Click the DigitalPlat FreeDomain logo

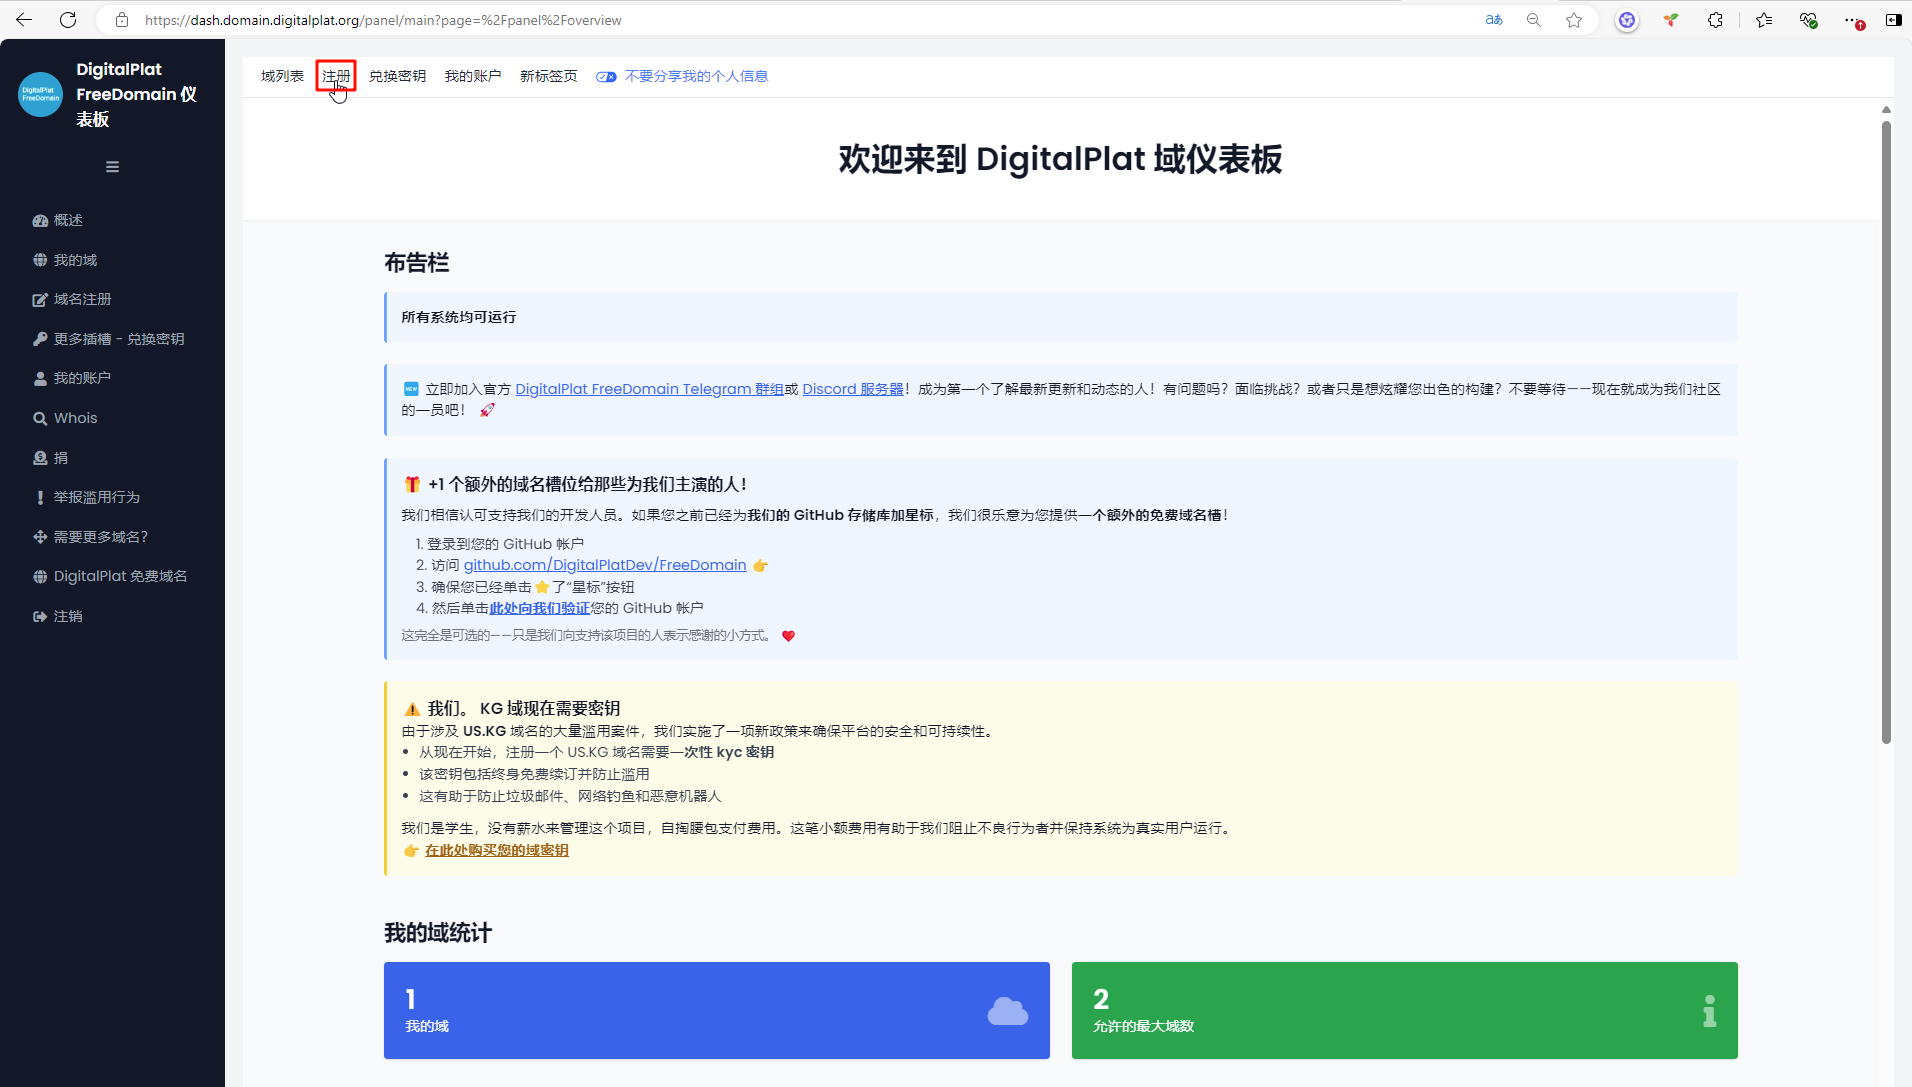tap(41, 94)
